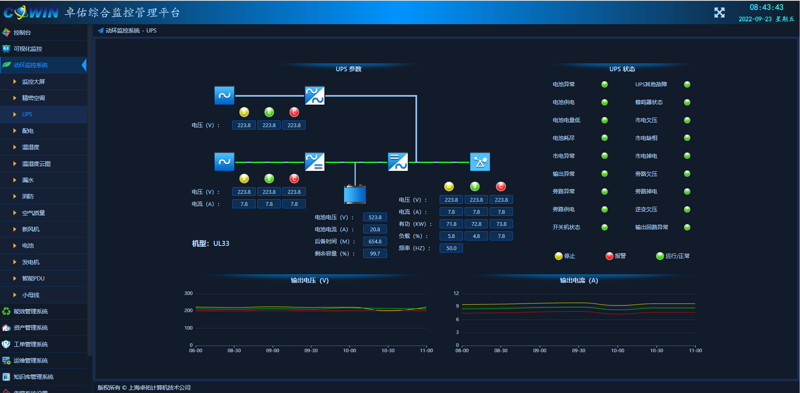Click the recycle icon of 能效管理系统
This screenshot has height=393, width=800.
[6, 311]
